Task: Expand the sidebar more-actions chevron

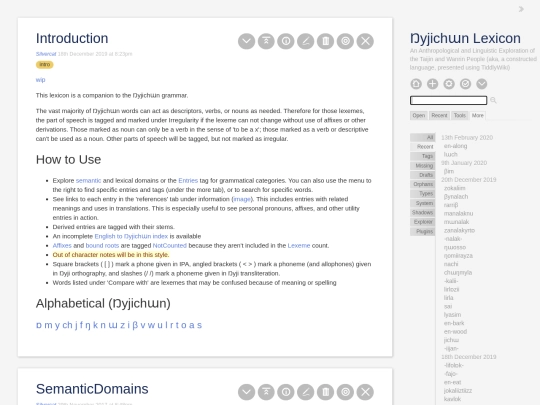Action: point(482,84)
